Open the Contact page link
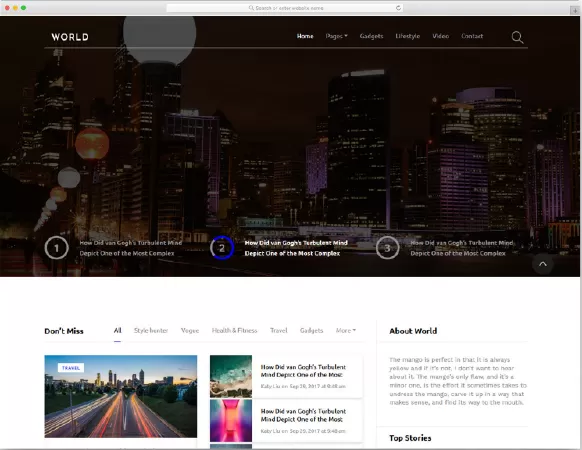 click(x=472, y=36)
